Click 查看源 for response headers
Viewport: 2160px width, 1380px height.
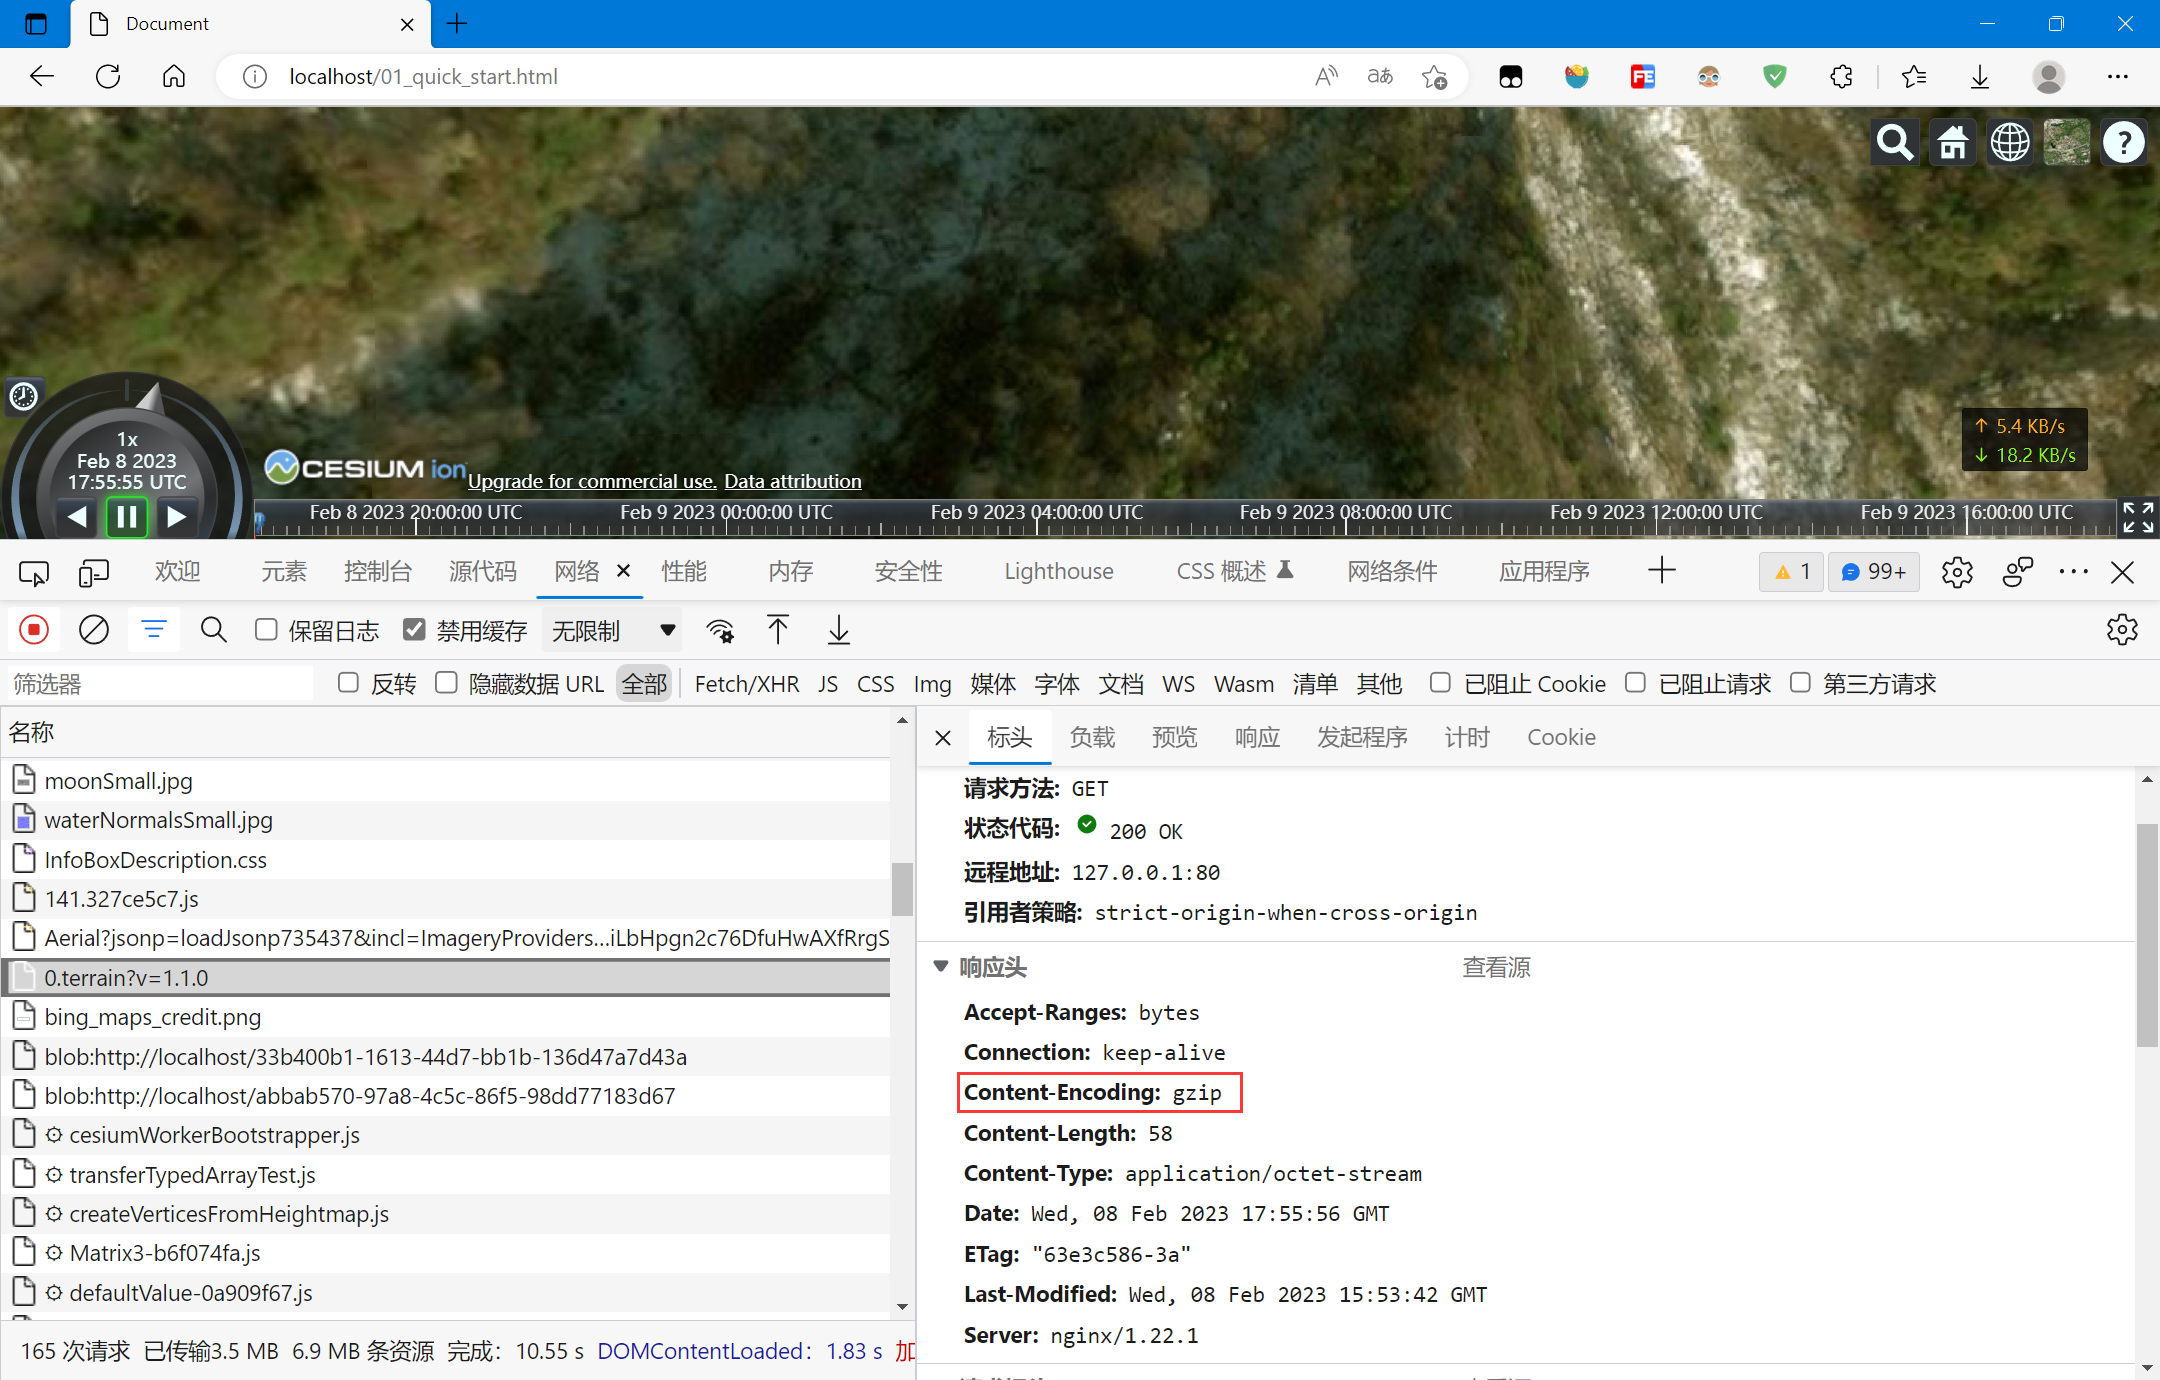[1496, 967]
